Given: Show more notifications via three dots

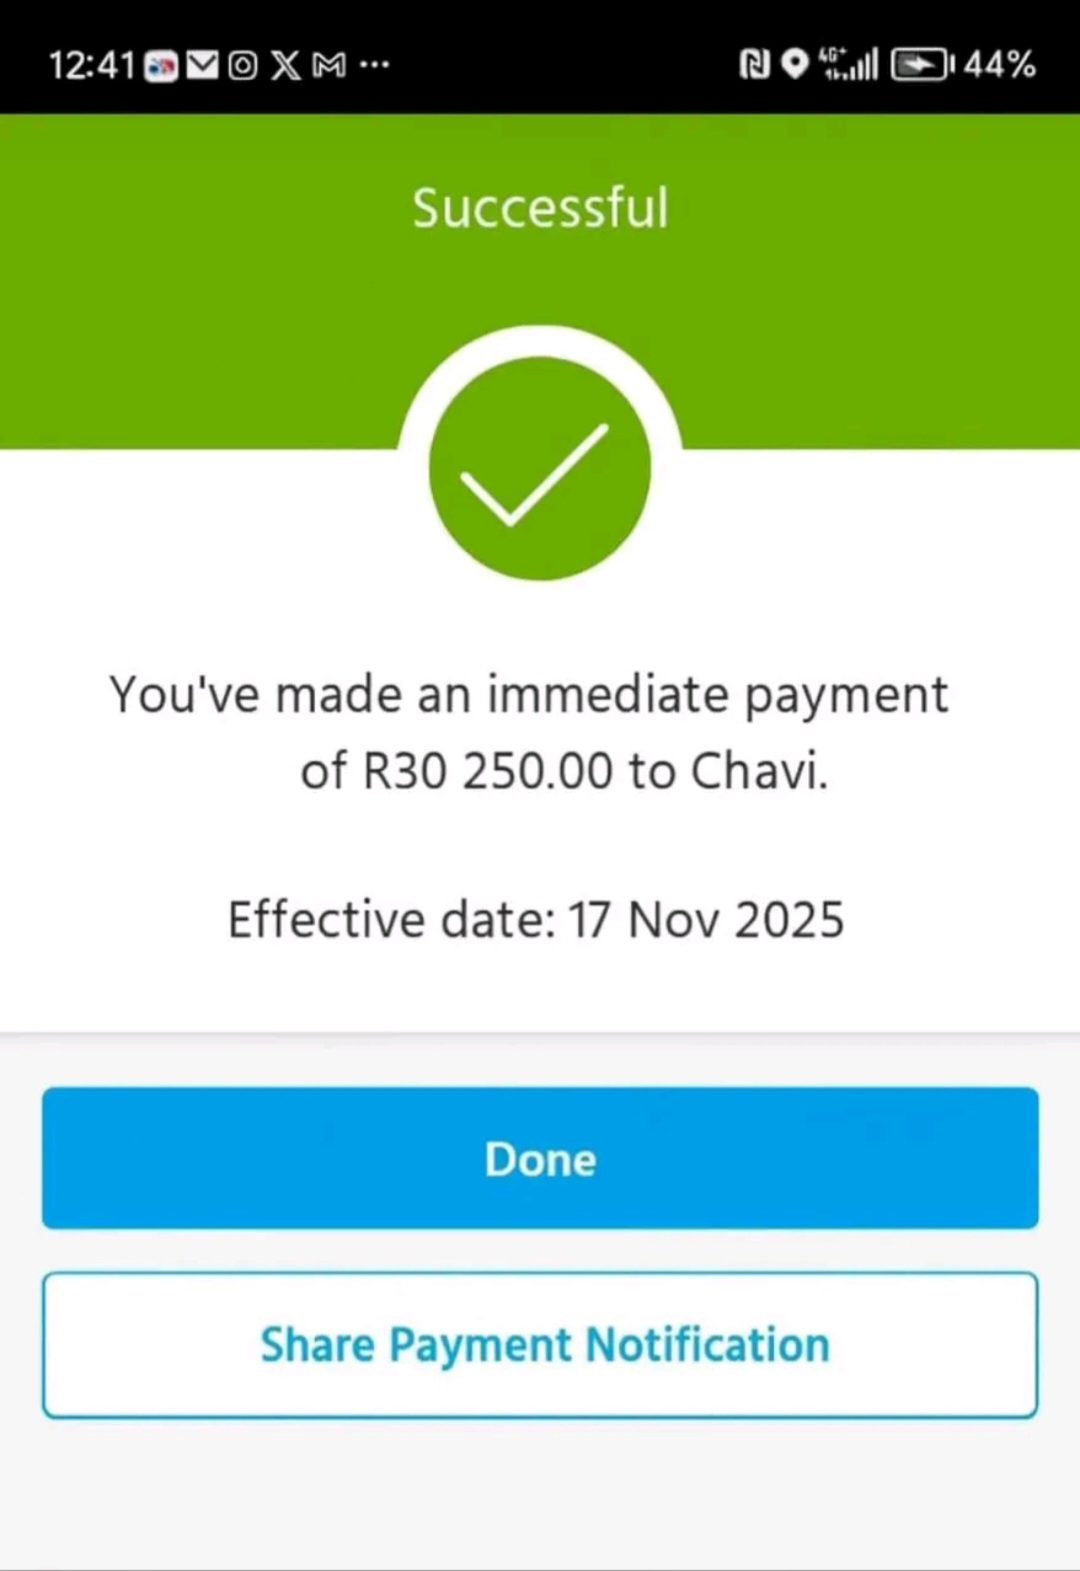Looking at the screenshot, I should tap(374, 66).
